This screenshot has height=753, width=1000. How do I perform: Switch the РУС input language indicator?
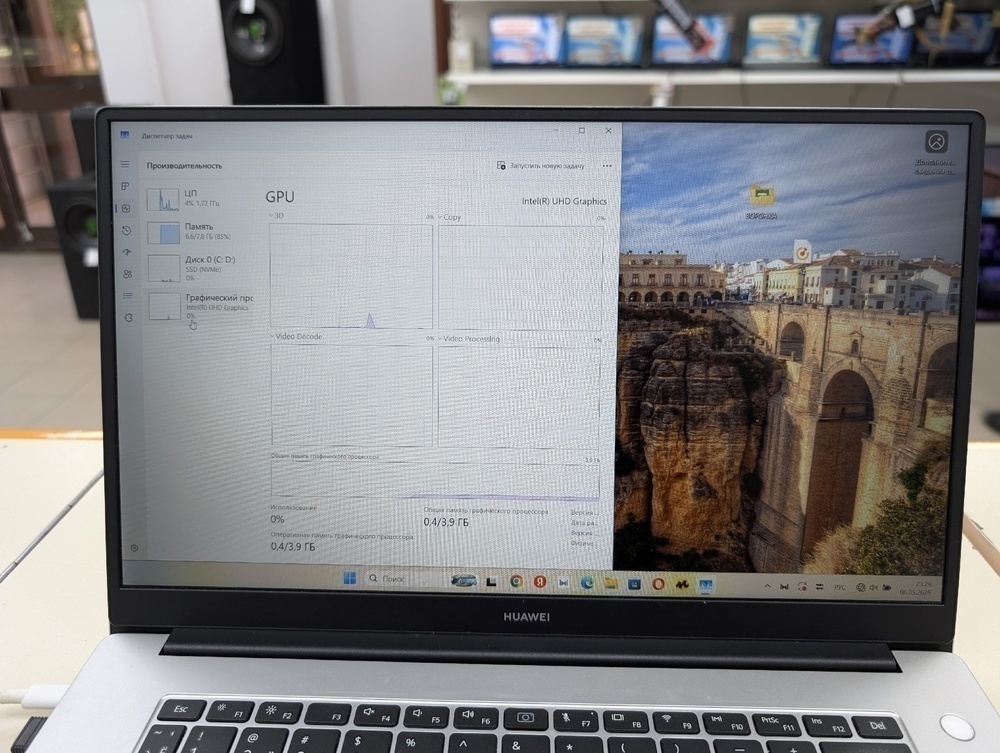(840, 587)
